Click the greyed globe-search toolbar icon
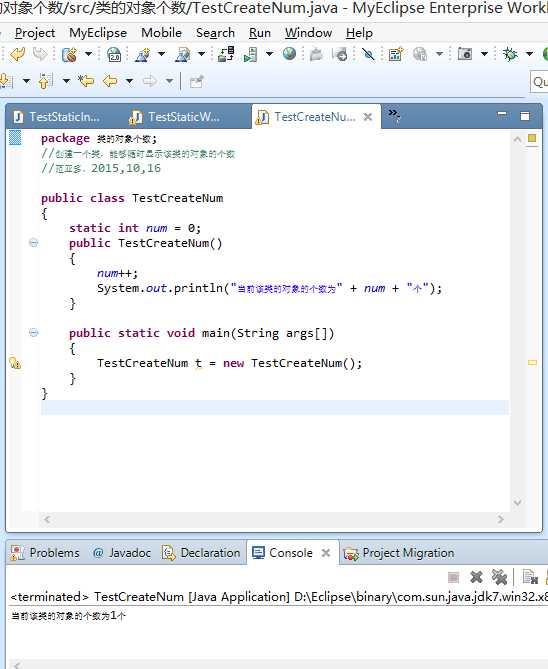548x669 pixels. tap(420, 54)
